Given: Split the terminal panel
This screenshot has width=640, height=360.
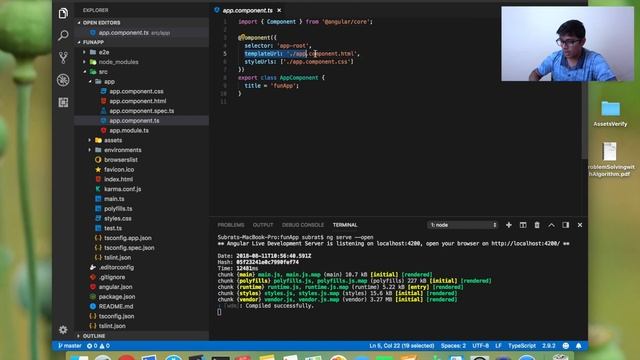Looking at the screenshot, I should pyautogui.click(x=523, y=225).
